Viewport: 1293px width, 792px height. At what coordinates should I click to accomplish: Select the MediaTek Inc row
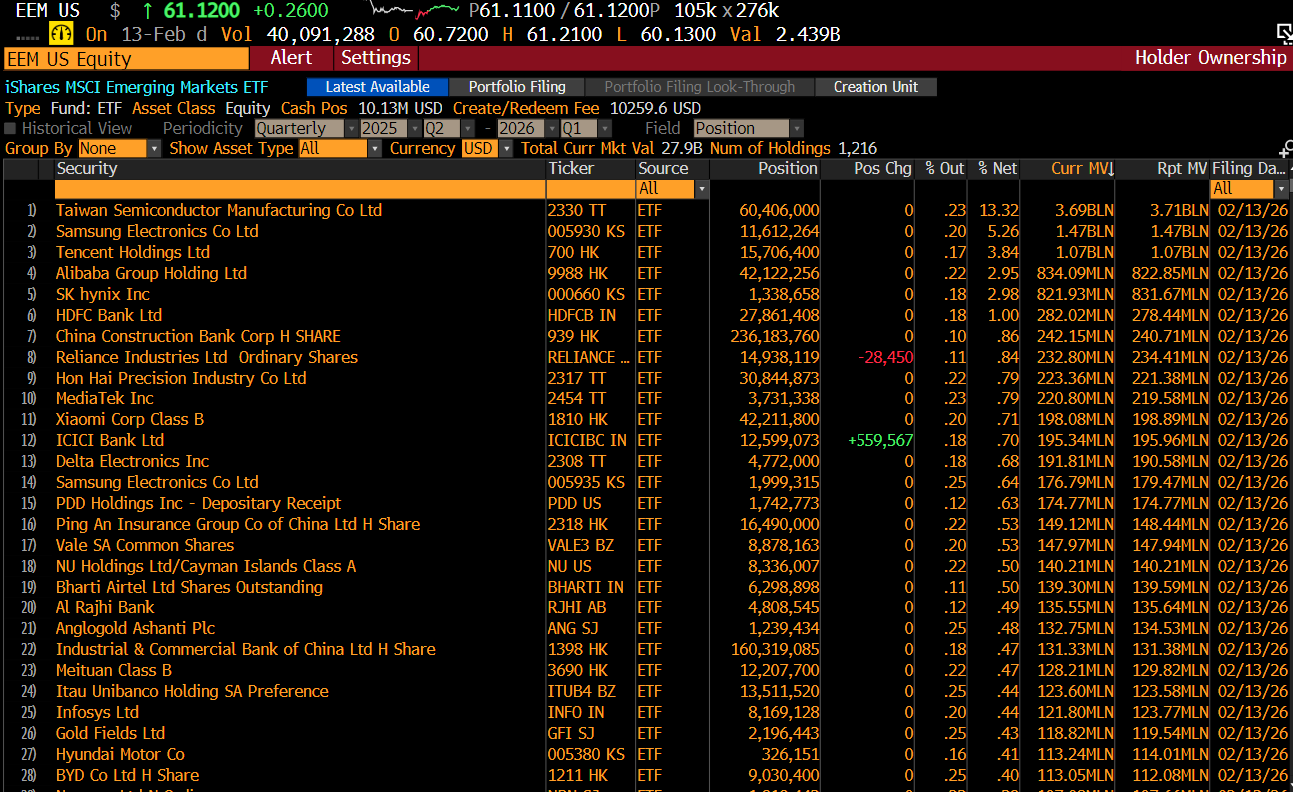point(646,398)
